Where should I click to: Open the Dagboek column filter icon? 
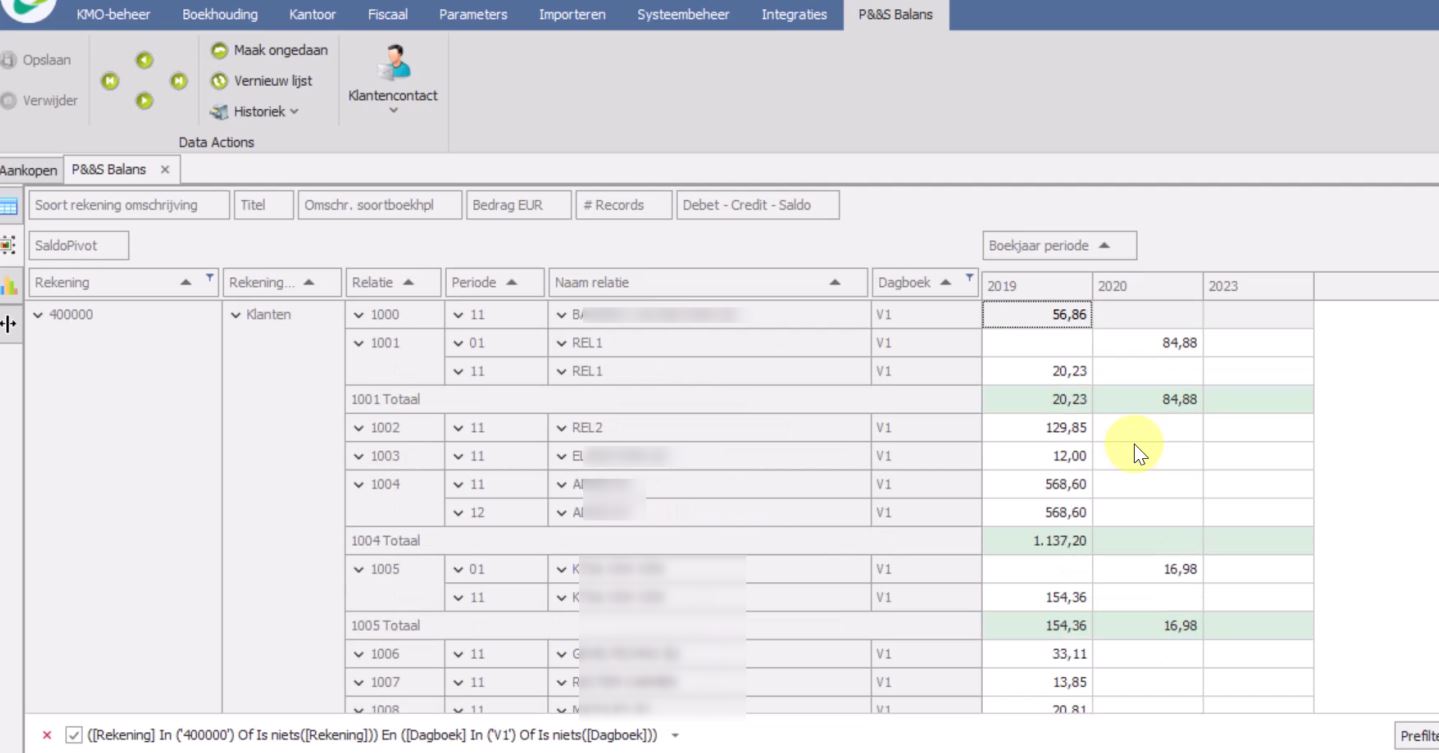point(969,278)
